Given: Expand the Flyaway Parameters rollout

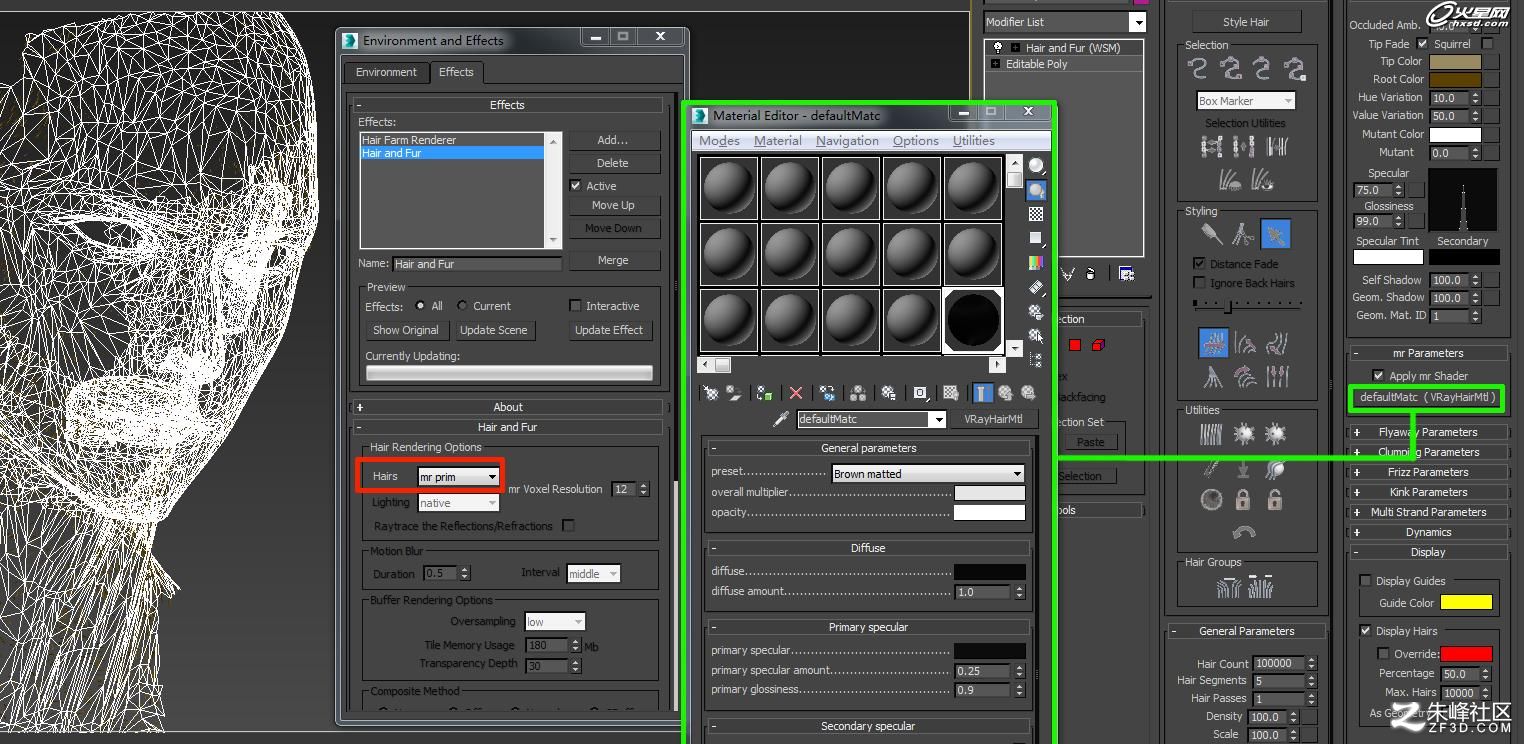Looking at the screenshot, I should 1428,432.
